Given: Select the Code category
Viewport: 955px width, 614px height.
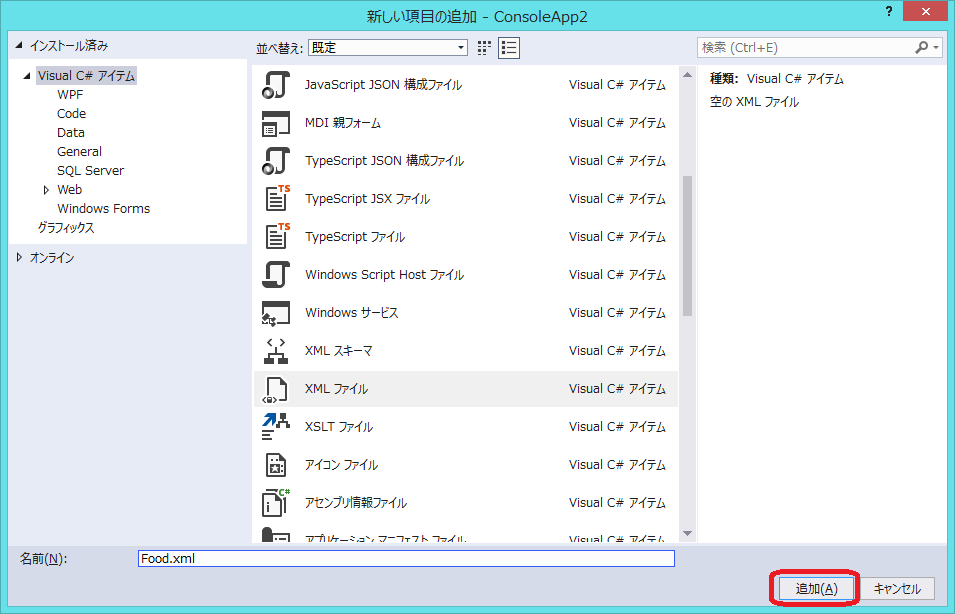Looking at the screenshot, I should [71, 113].
